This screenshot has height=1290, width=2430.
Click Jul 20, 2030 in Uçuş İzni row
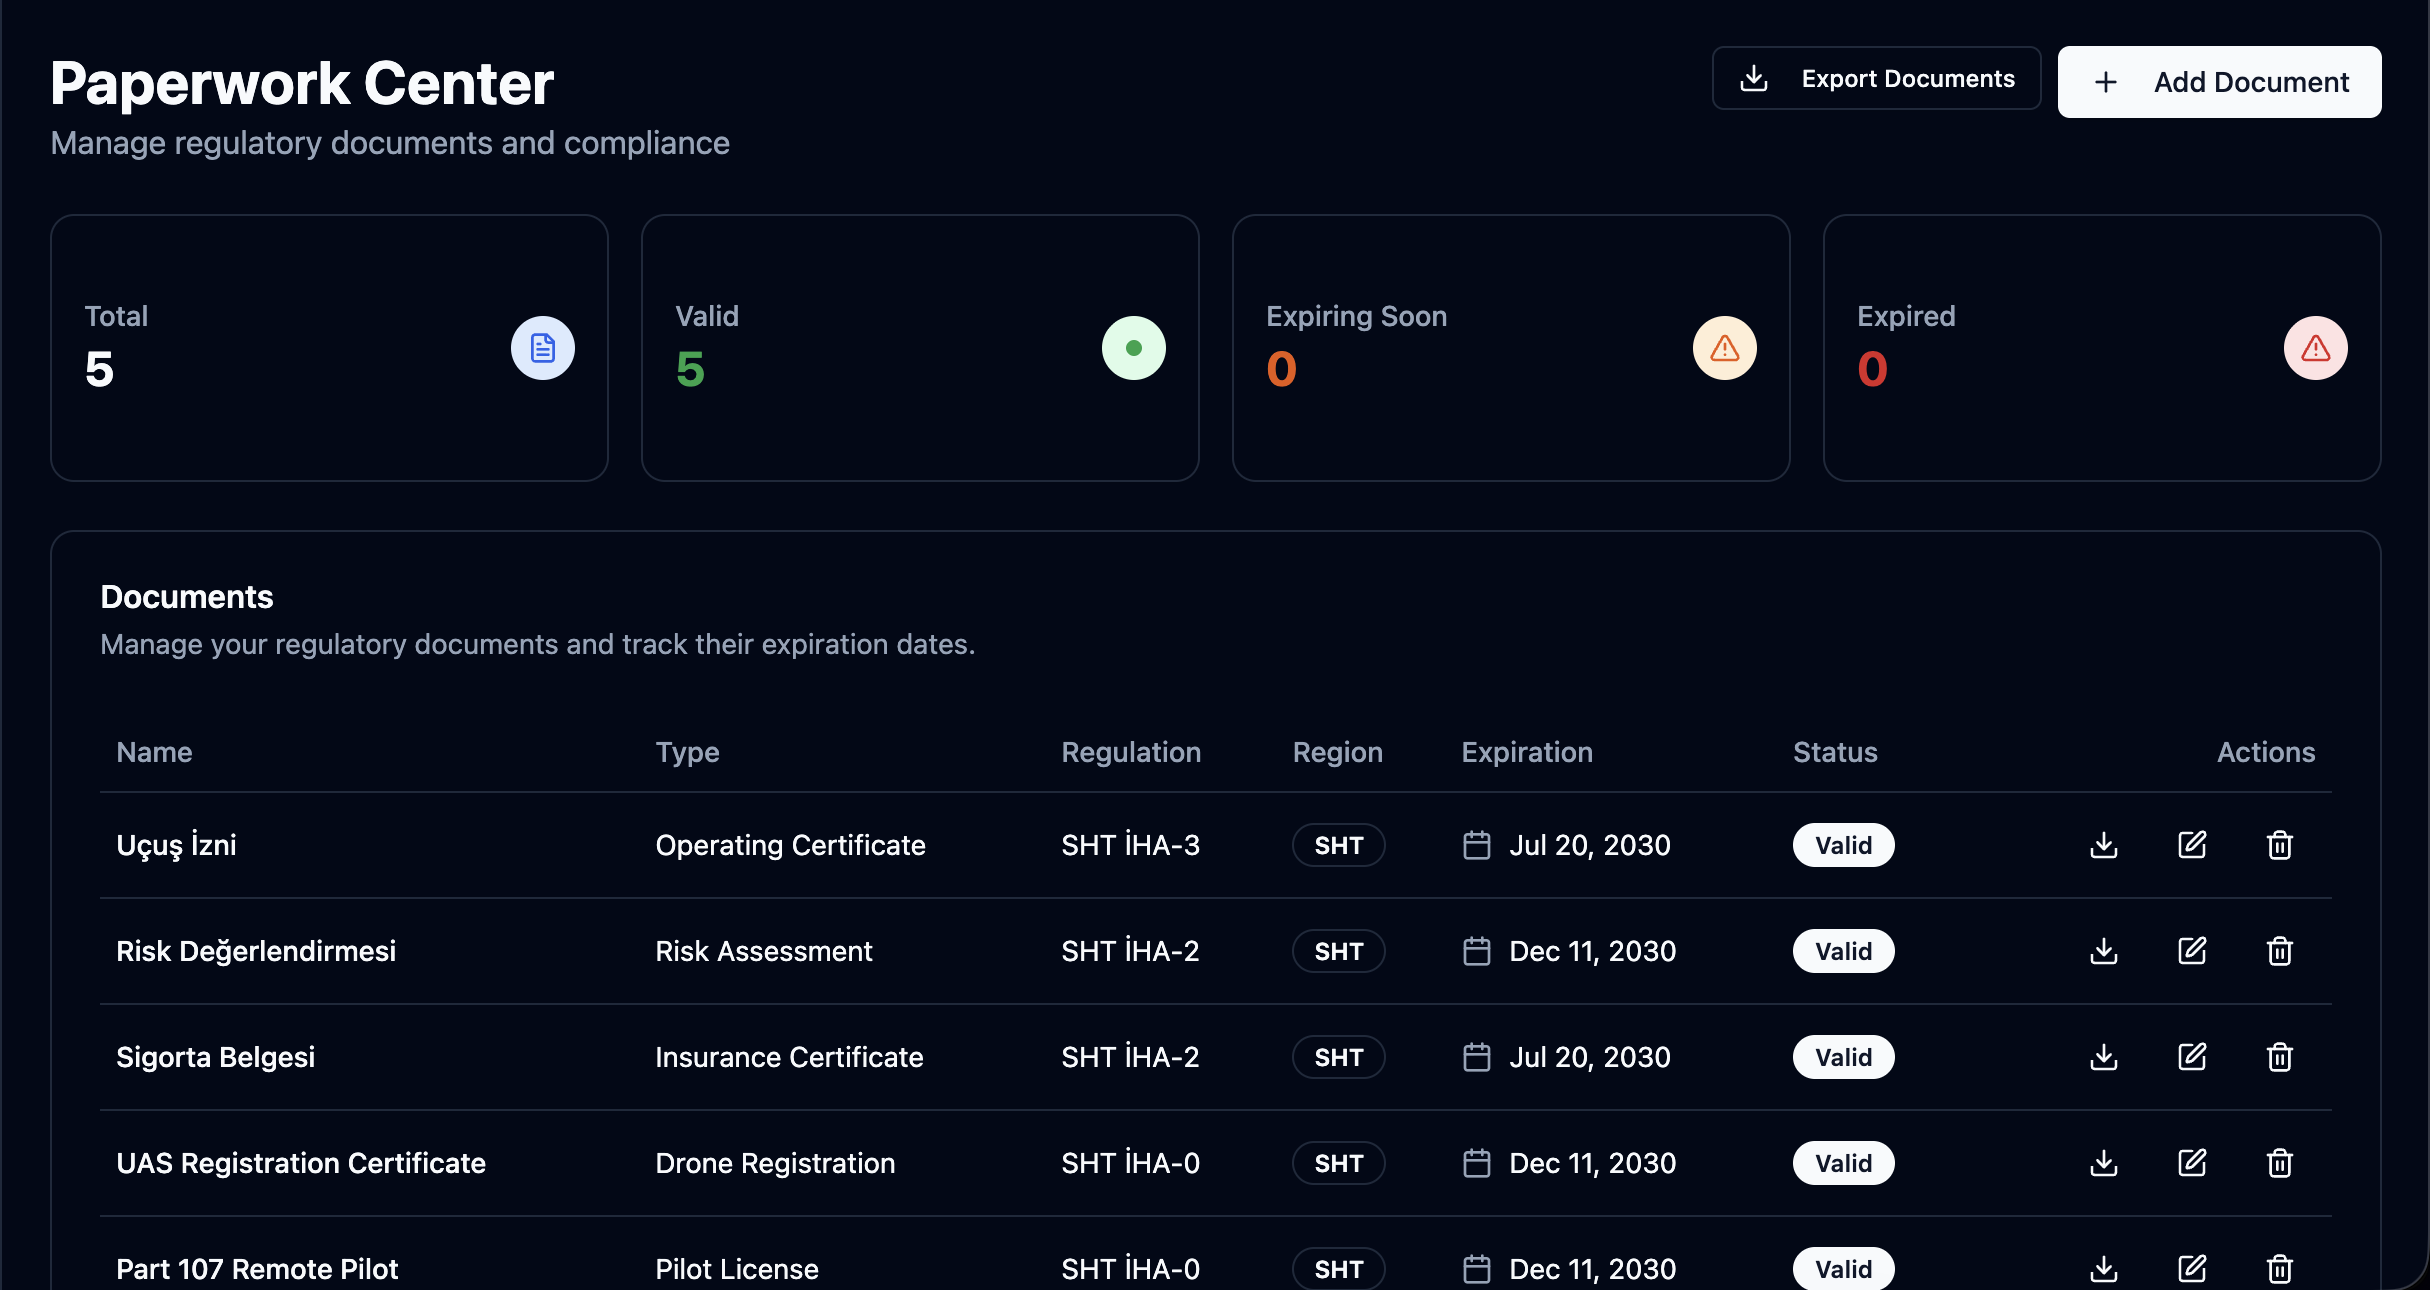click(1590, 845)
